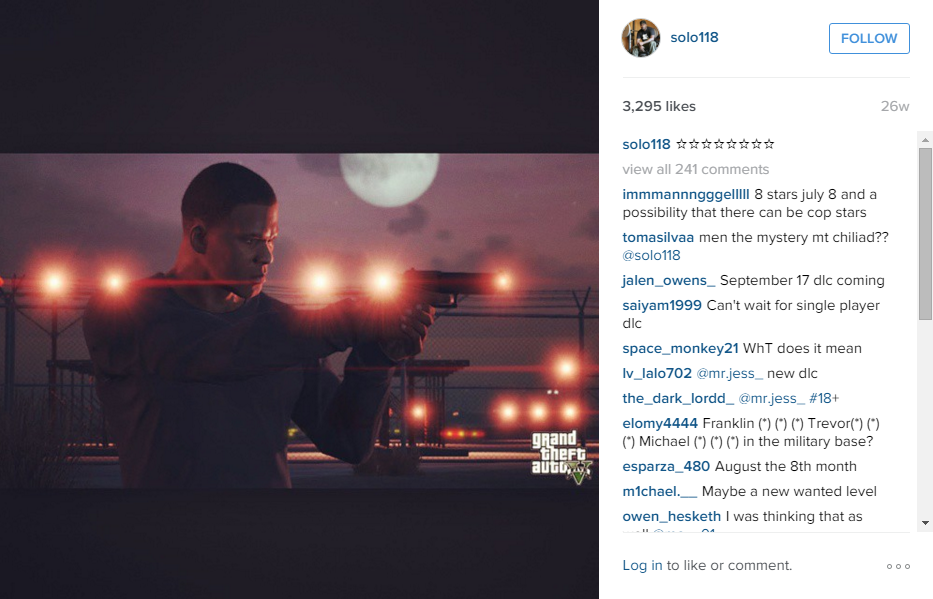Click the three-dots more options icon
The image size is (933, 599).
point(898,566)
